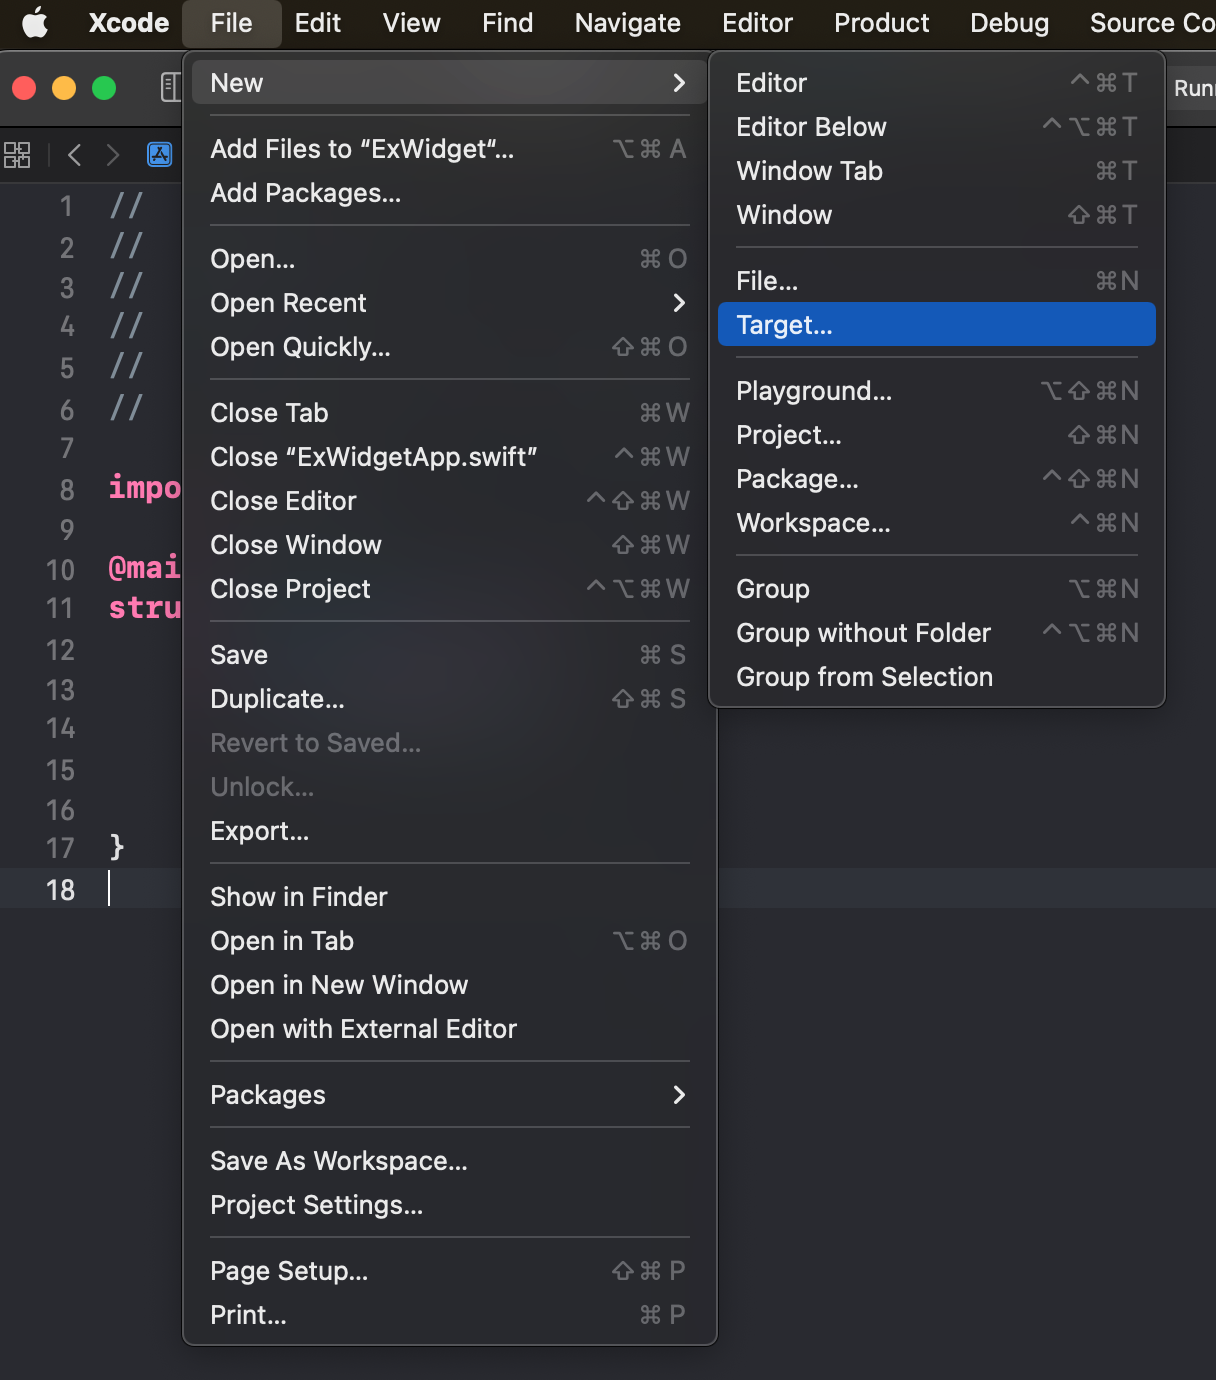Toggle the navigator sidebar icon
Screen dimensions: 1216x1380
tap(170, 87)
